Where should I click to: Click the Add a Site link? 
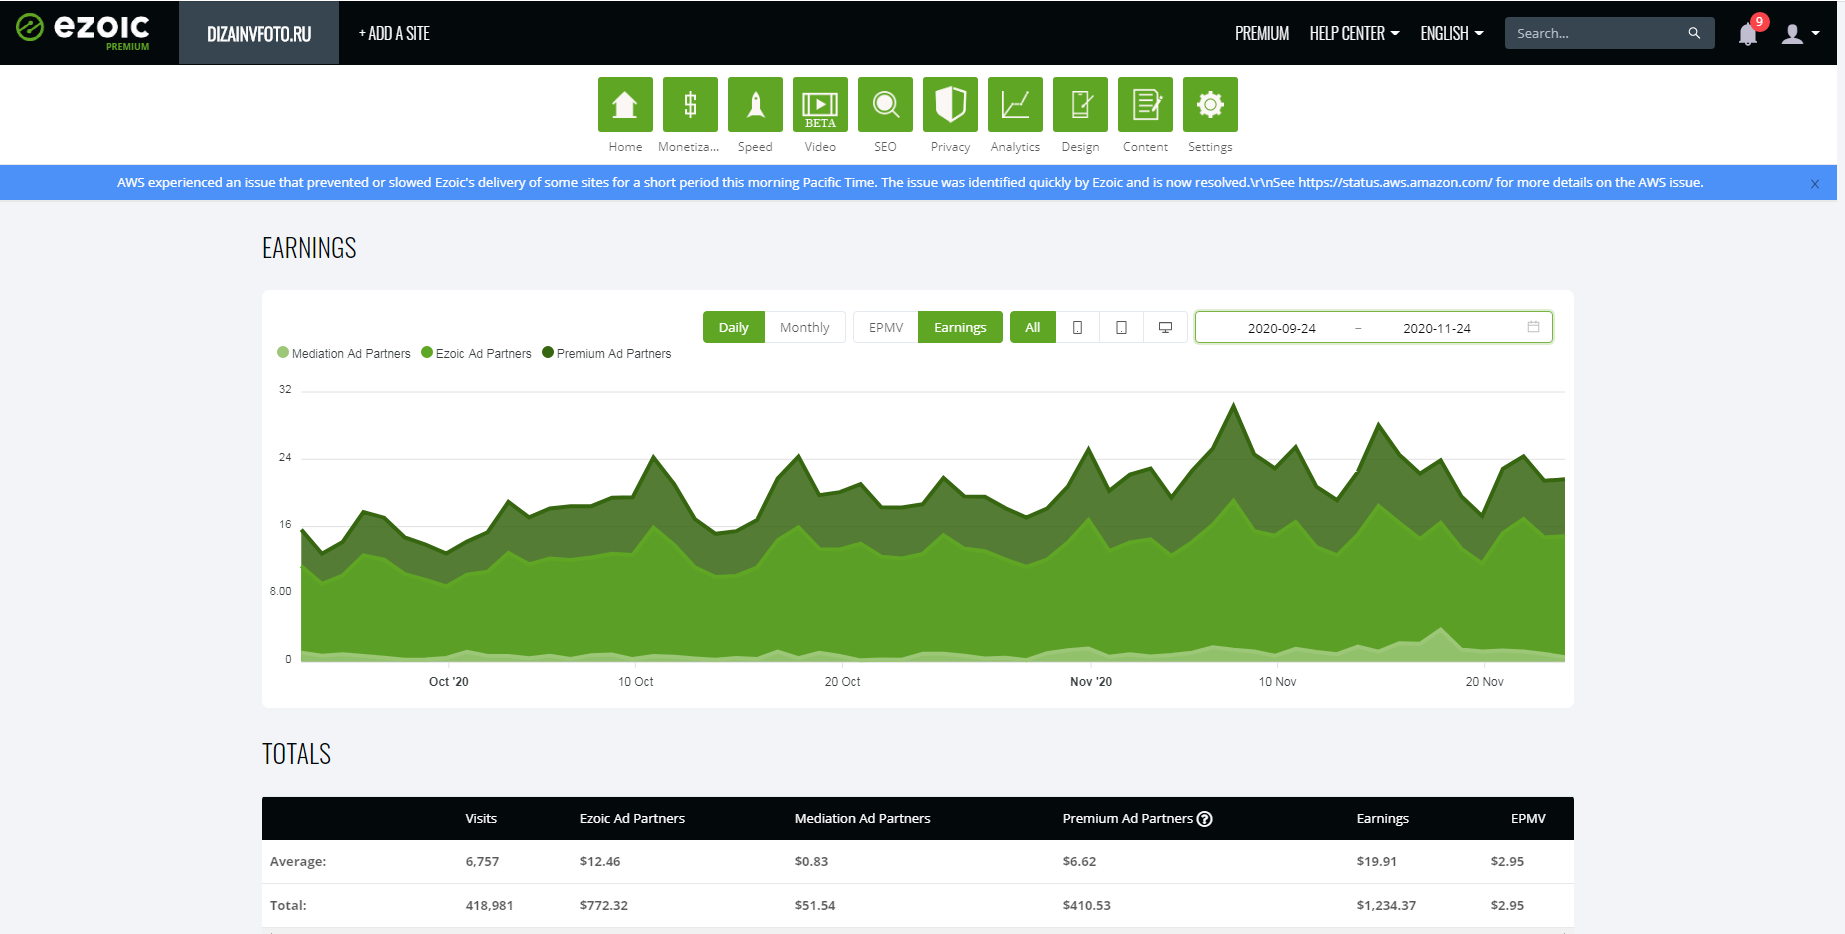point(394,34)
